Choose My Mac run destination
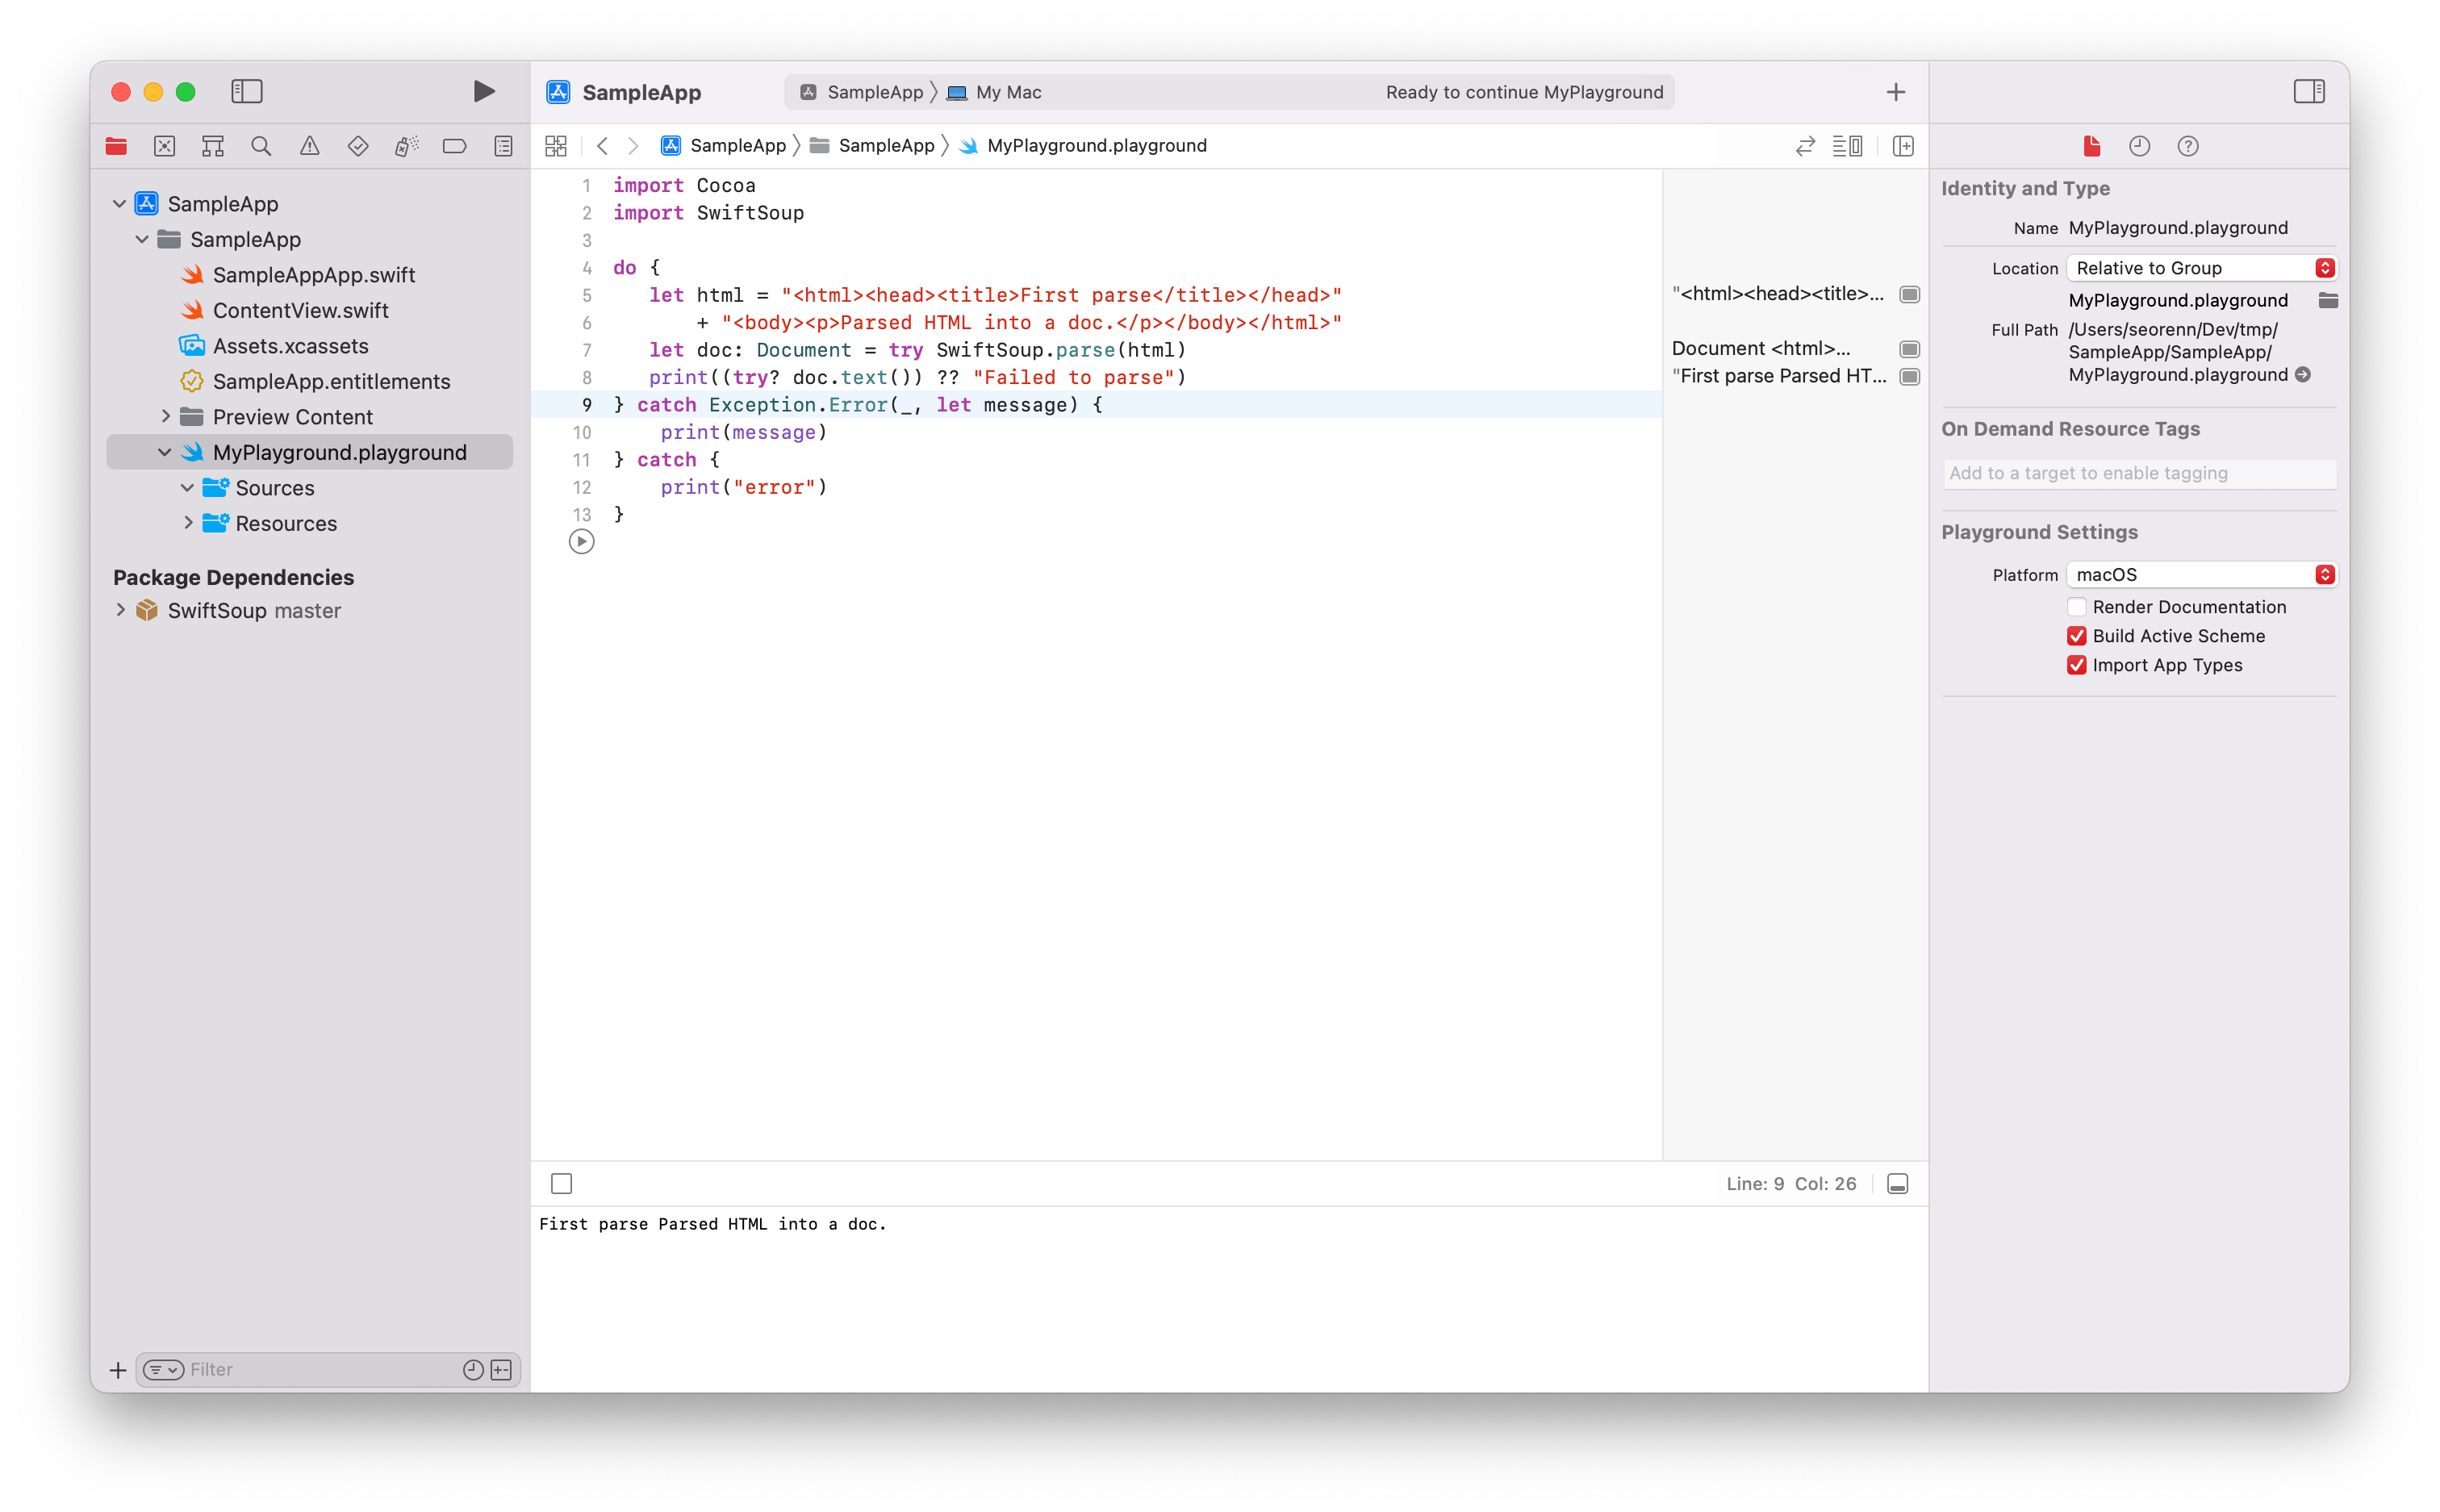The image size is (2440, 1512). 994,92
